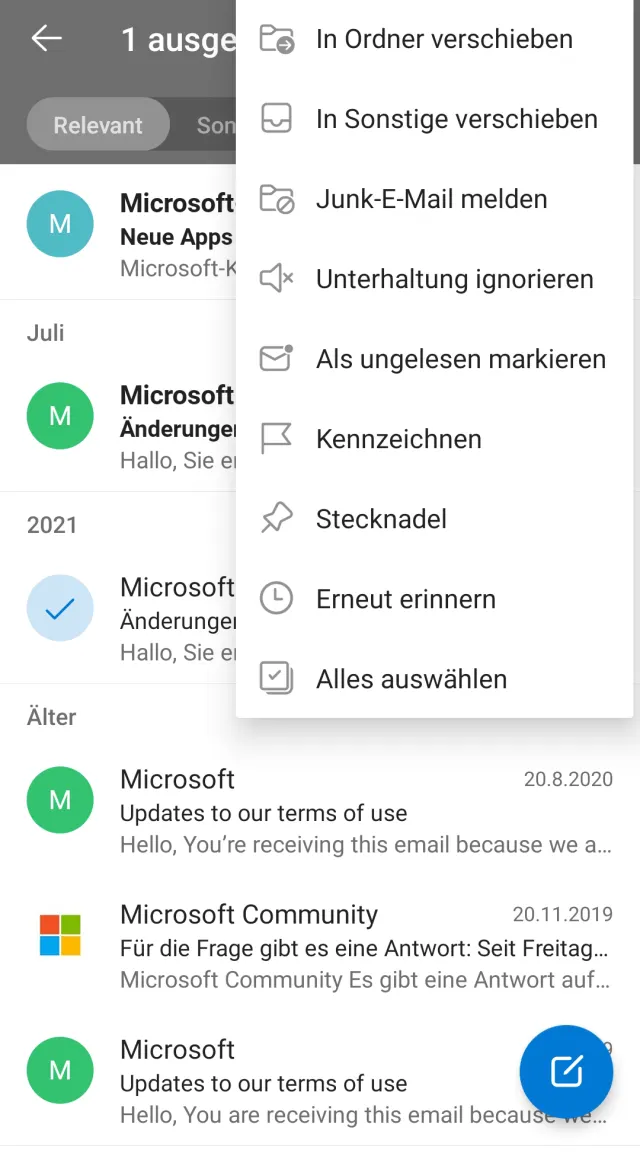Click the pin icon next to Stecknadel
The height and width of the screenshot is (1153, 640).
tap(276, 519)
